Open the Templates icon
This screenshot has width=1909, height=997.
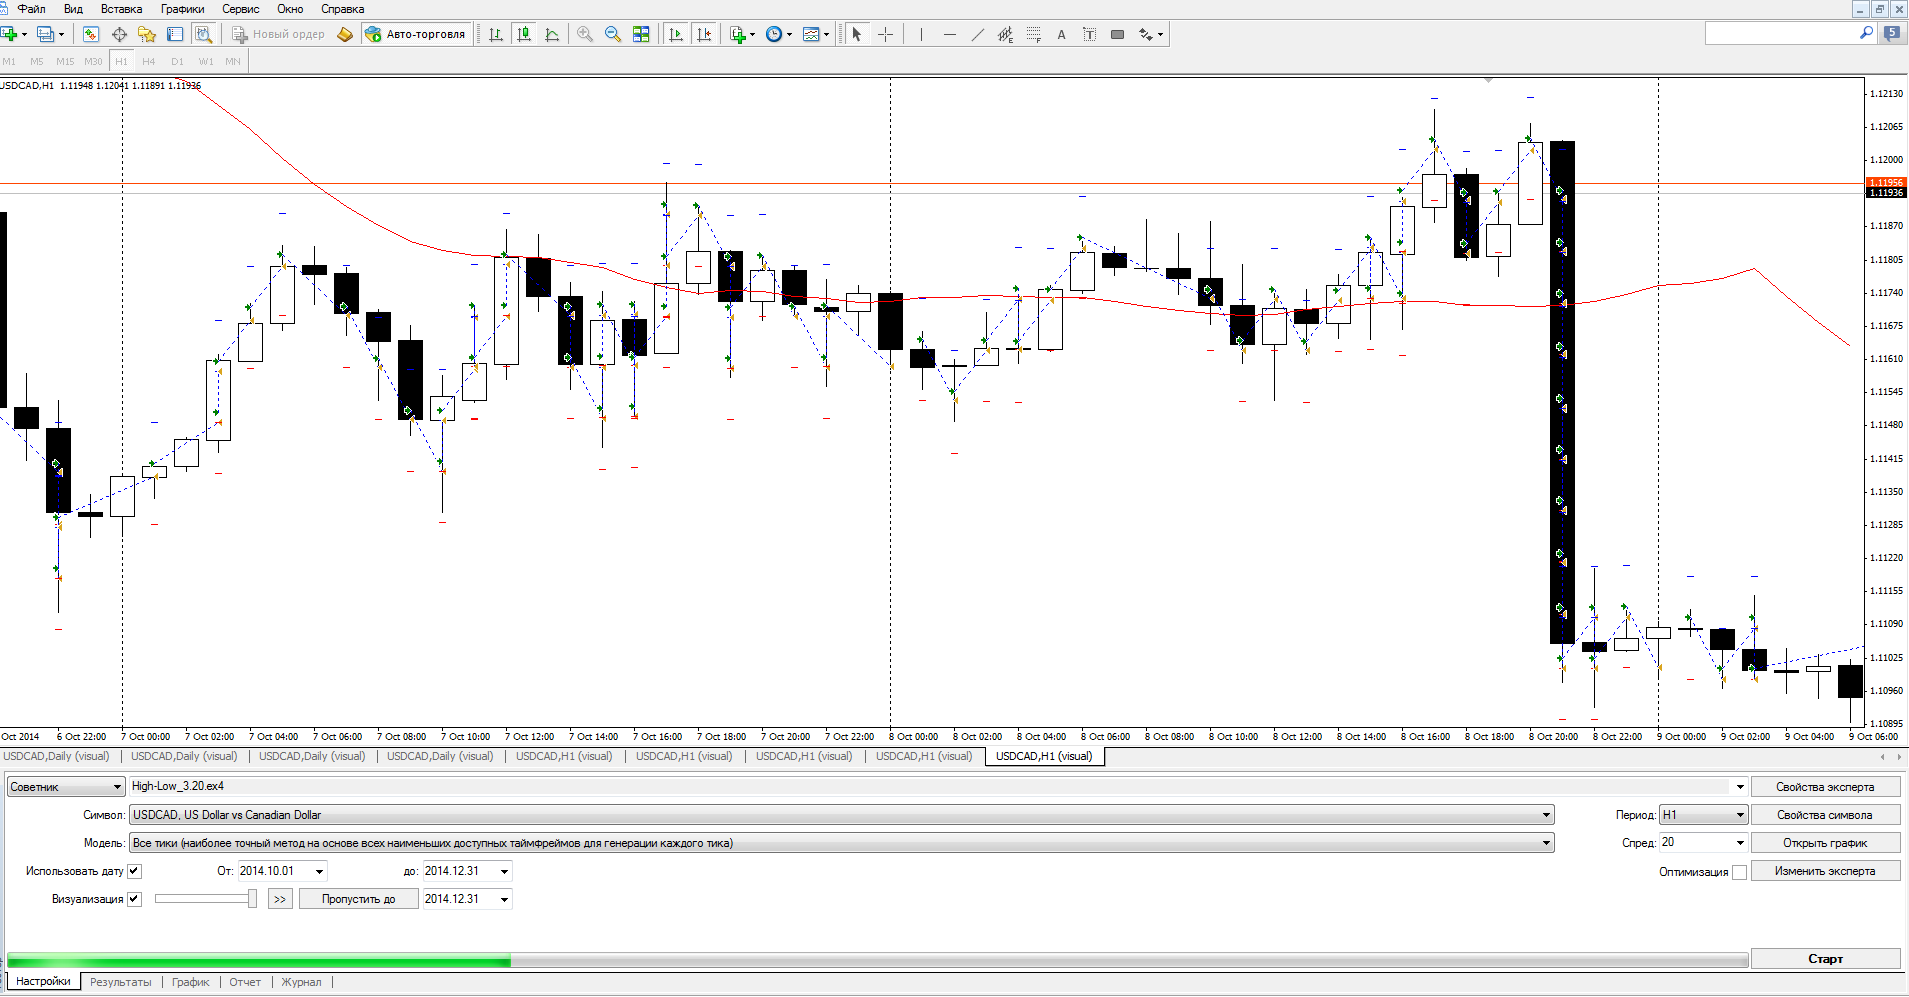(x=811, y=34)
